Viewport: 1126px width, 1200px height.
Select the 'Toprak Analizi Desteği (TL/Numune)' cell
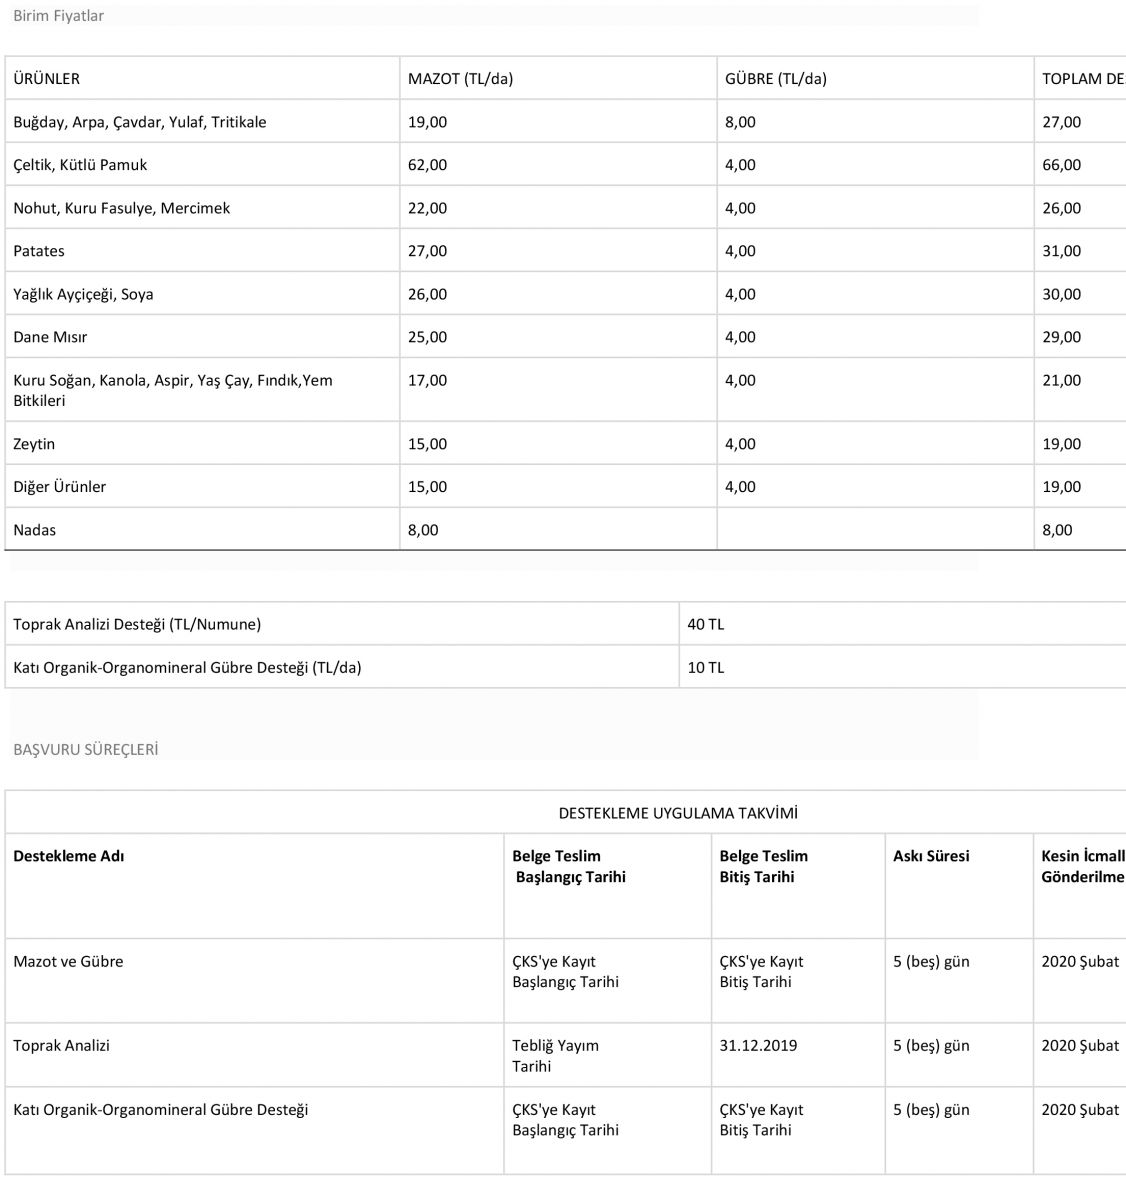point(137,624)
